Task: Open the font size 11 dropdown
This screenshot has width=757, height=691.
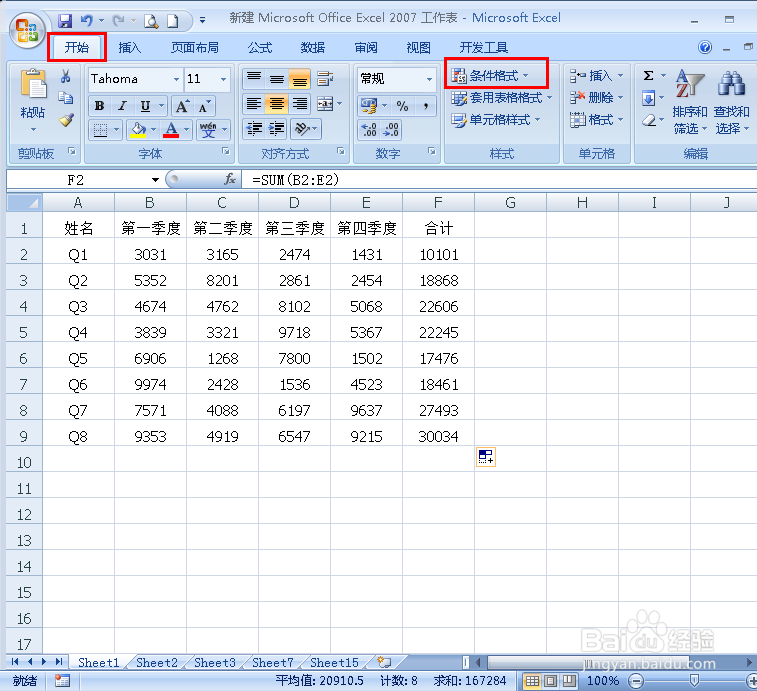Action: click(x=223, y=79)
